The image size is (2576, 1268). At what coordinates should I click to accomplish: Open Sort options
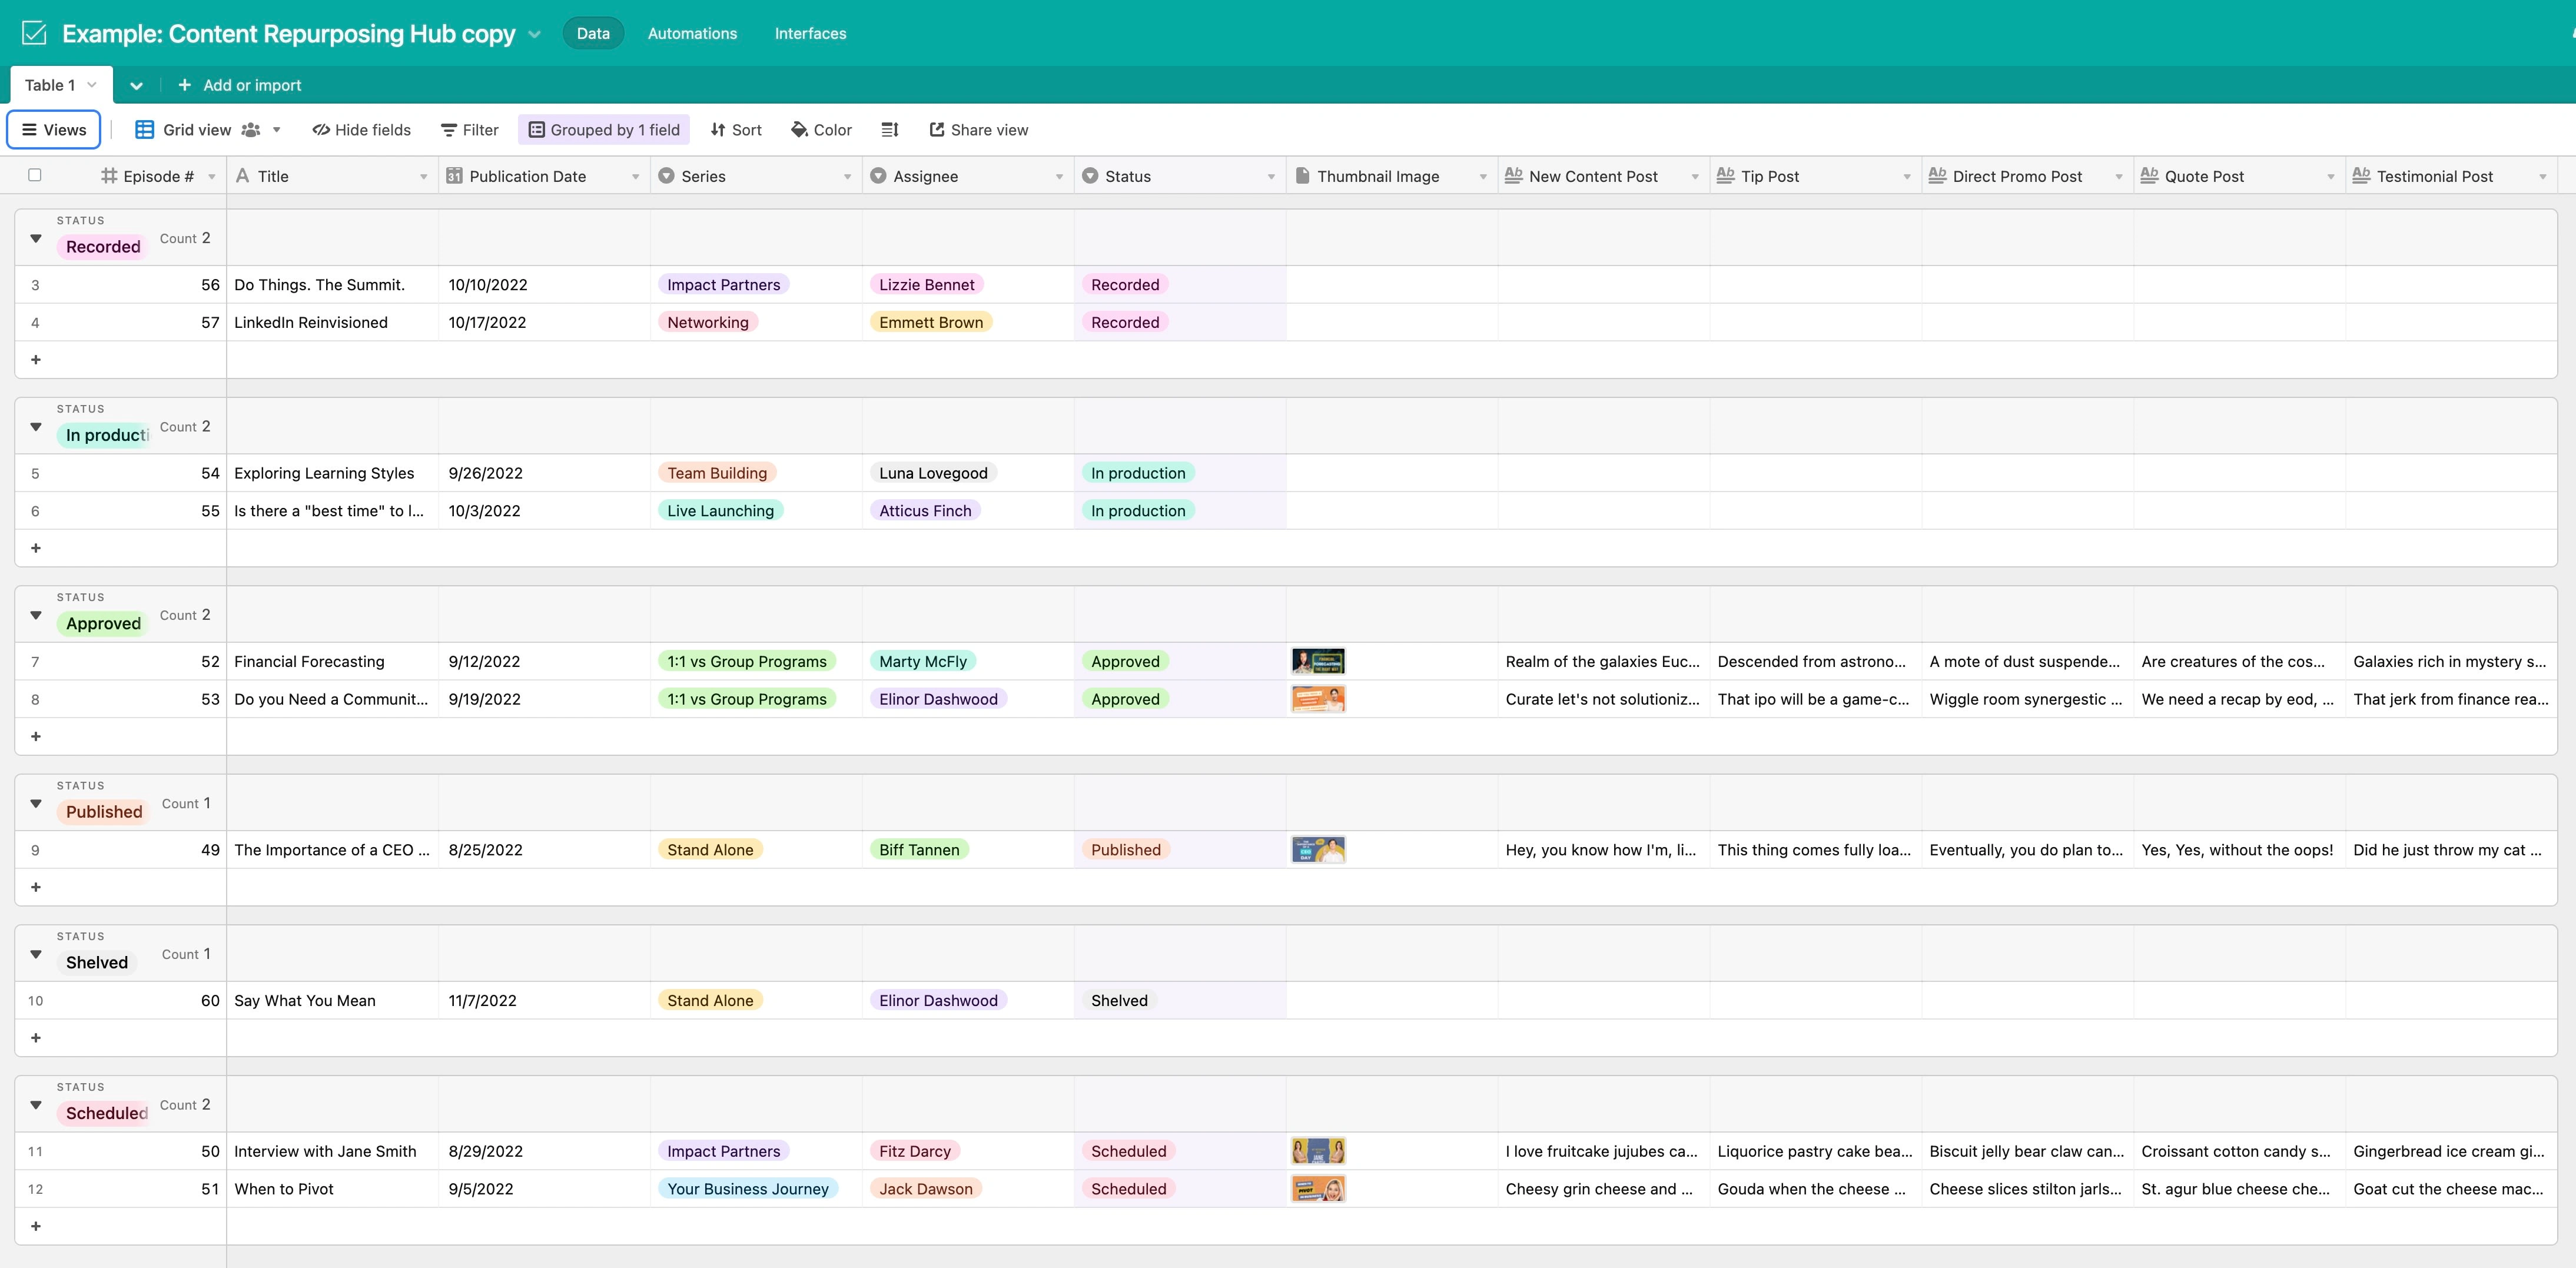[736, 130]
